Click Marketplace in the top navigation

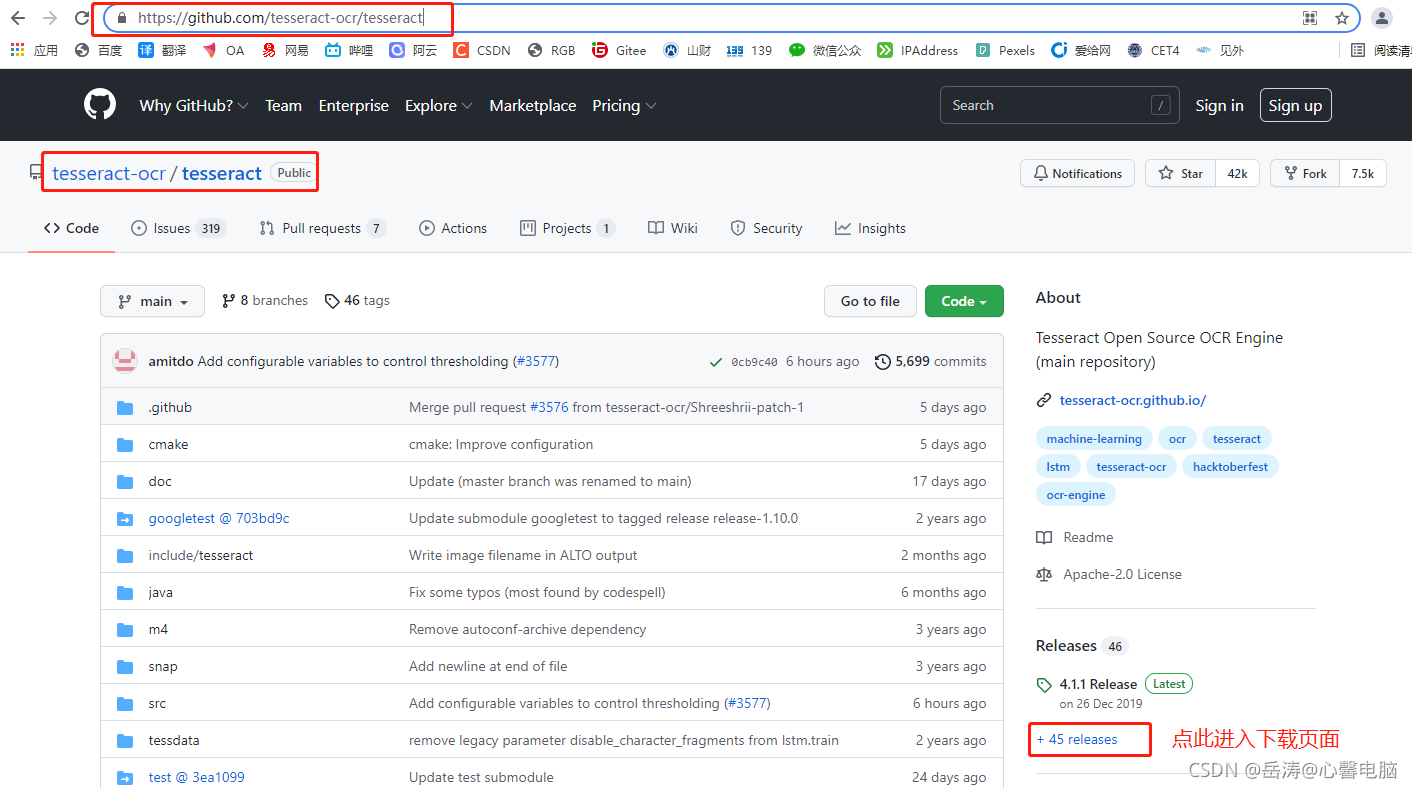[532, 105]
